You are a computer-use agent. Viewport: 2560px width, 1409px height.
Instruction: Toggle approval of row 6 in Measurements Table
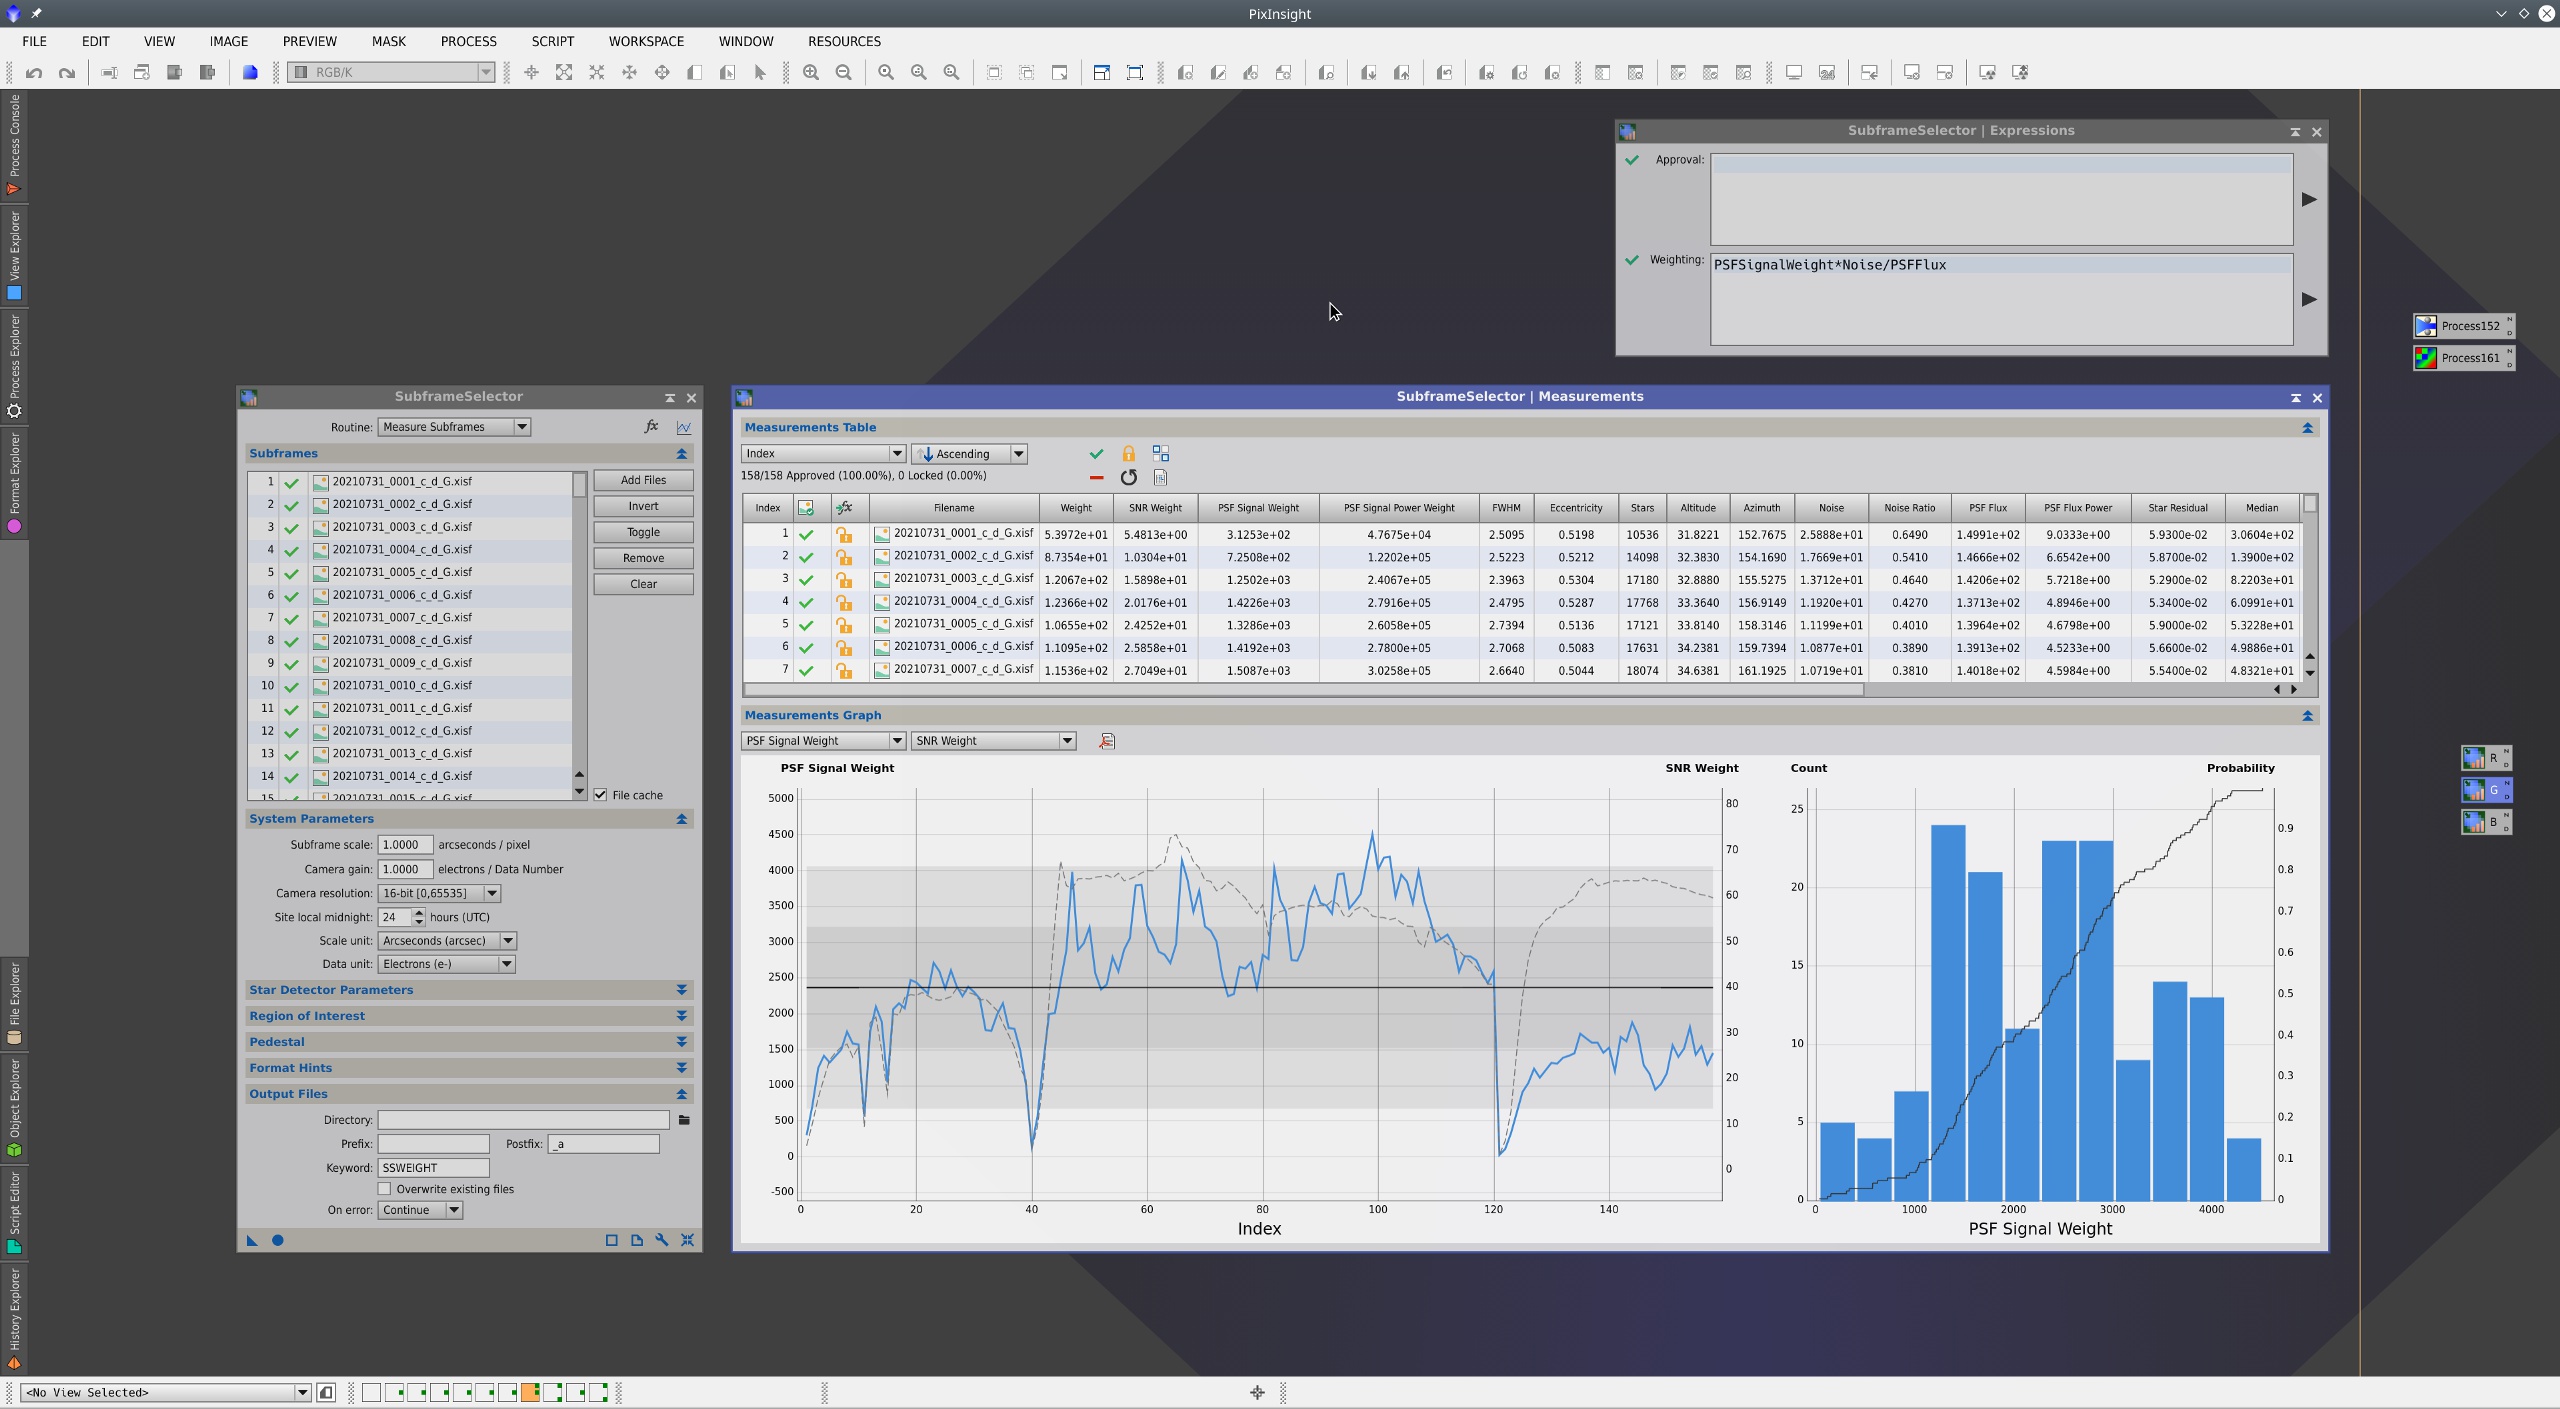click(806, 648)
